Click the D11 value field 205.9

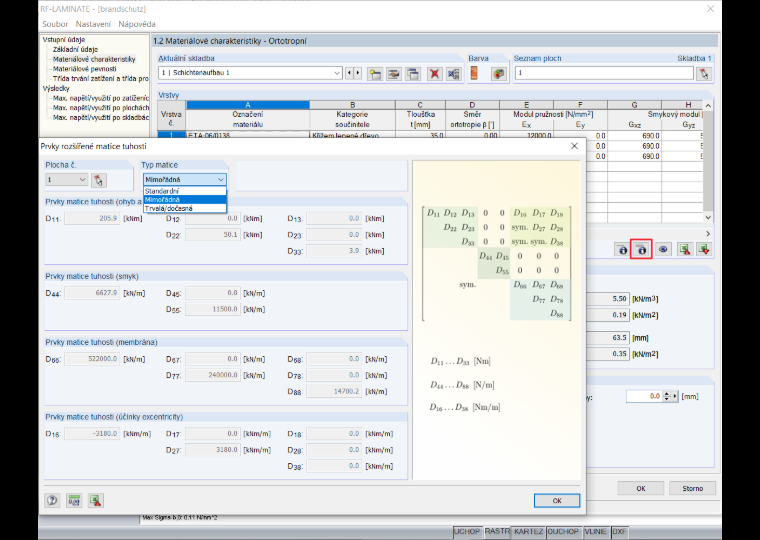tap(92, 219)
